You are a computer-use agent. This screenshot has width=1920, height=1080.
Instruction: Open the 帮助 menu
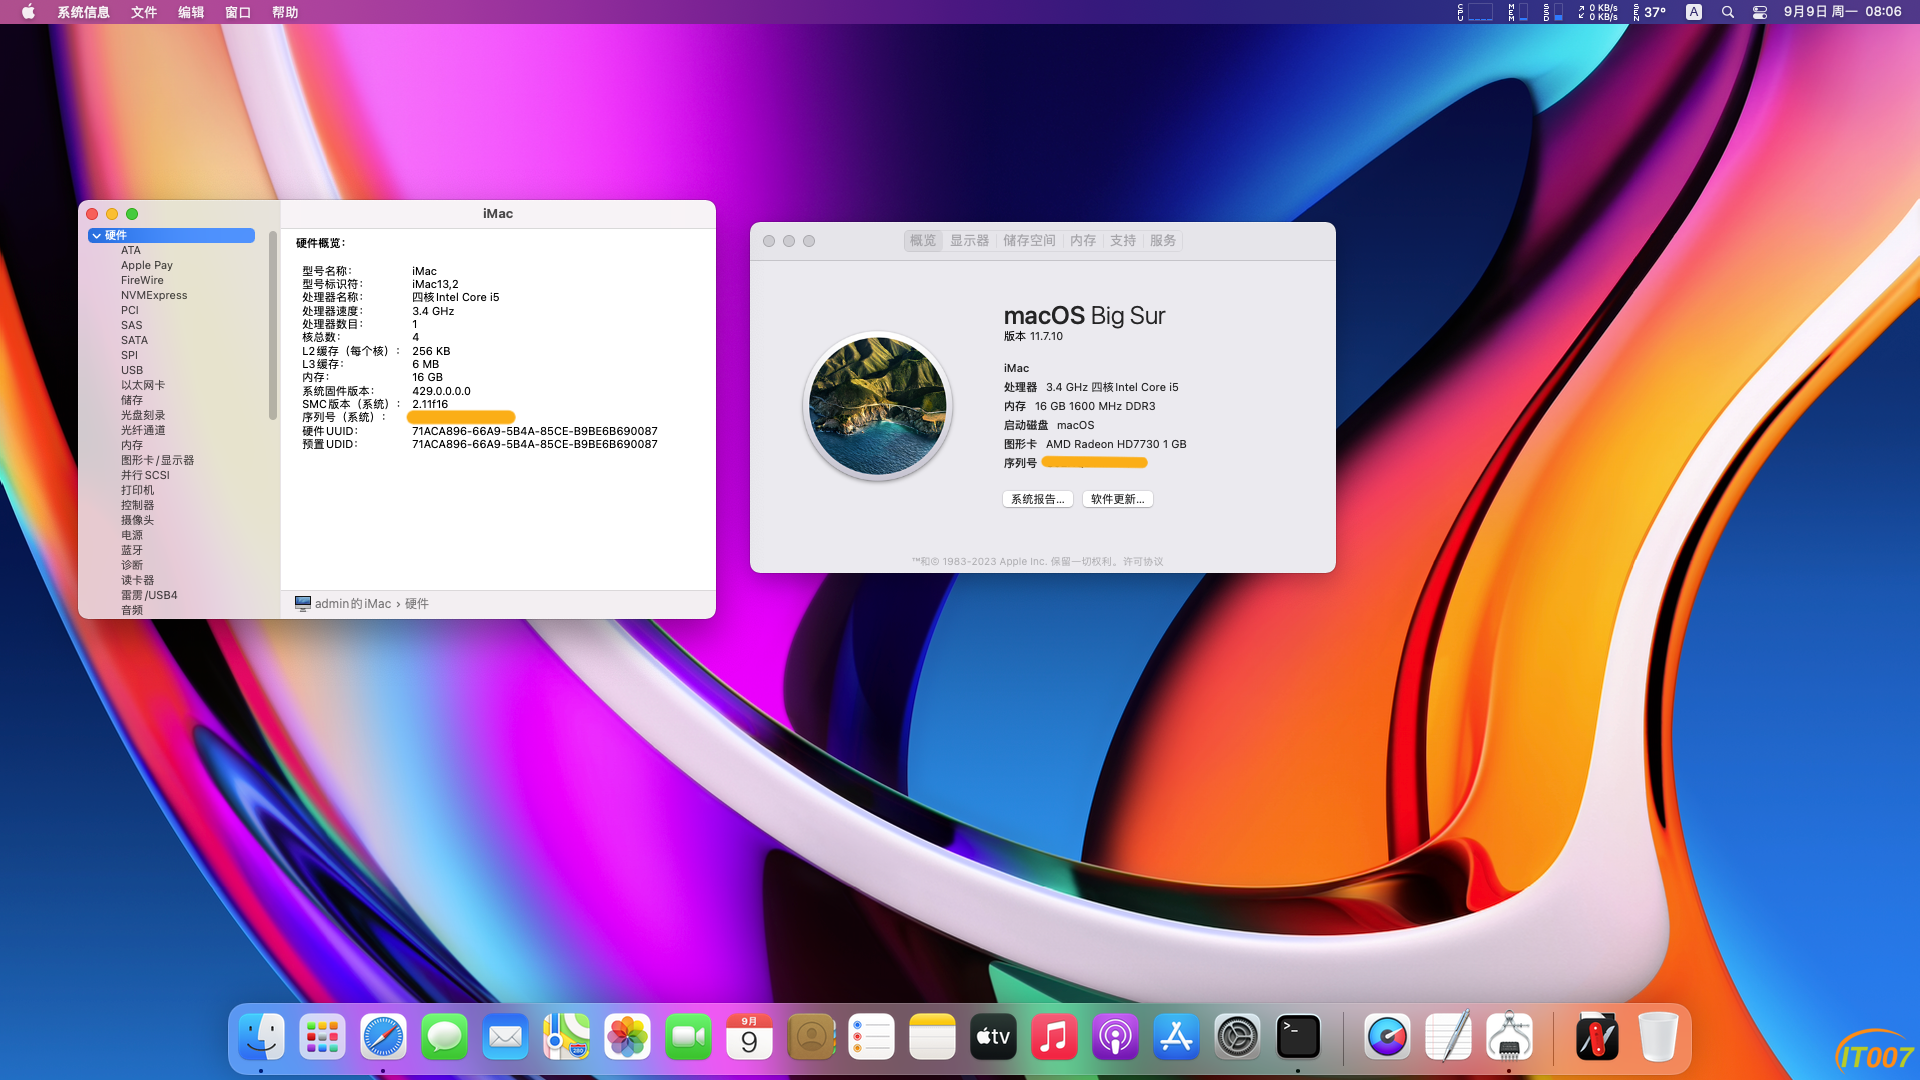[x=285, y=12]
